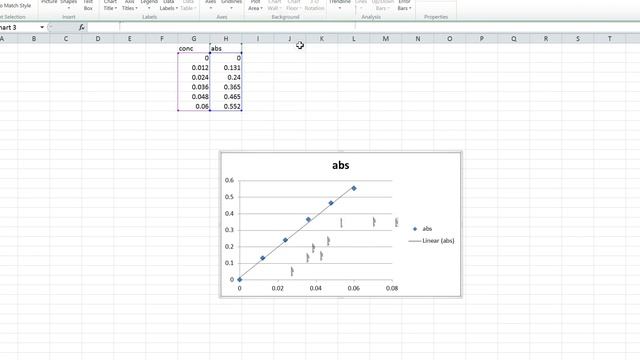Click the data point near 0.036 concentration
This screenshot has width=640, height=360.
click(308, 220)
